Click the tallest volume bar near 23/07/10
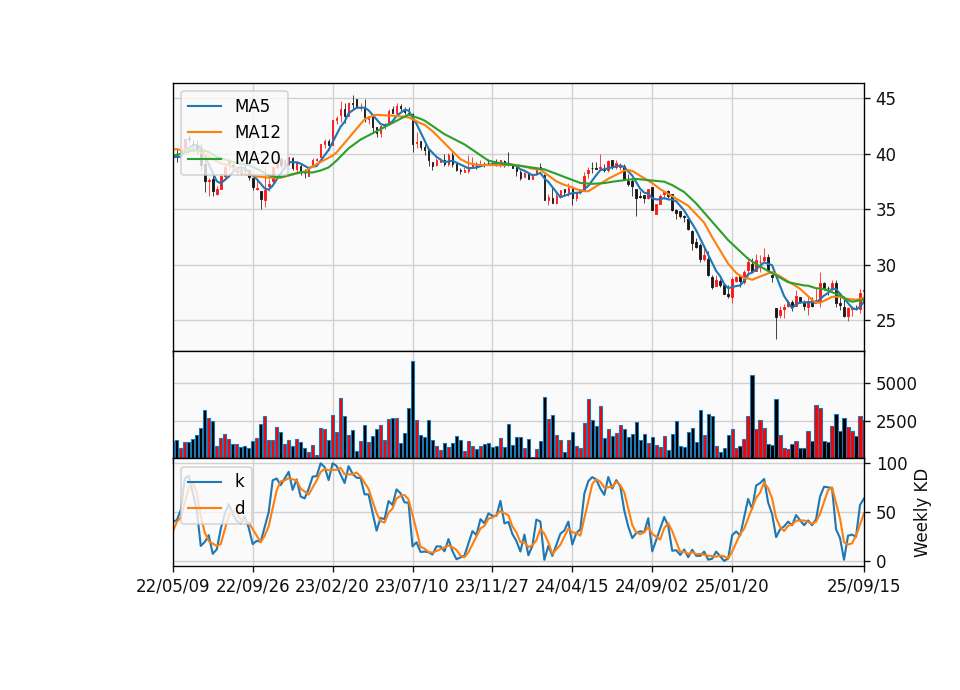Screen dimensions: 960x690 coord(413,410)
